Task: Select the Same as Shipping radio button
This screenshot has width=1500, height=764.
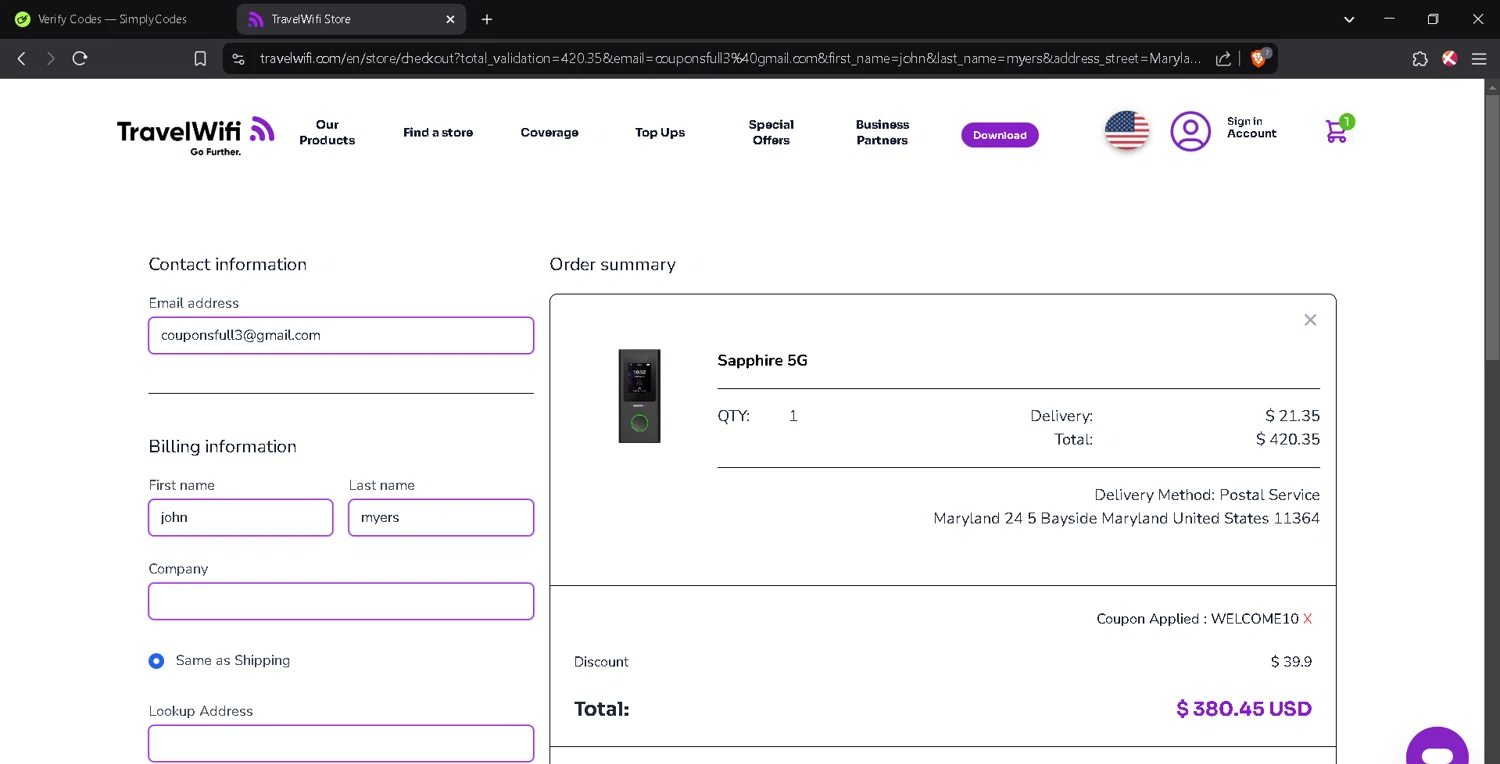Action: [x=156, y=661]
